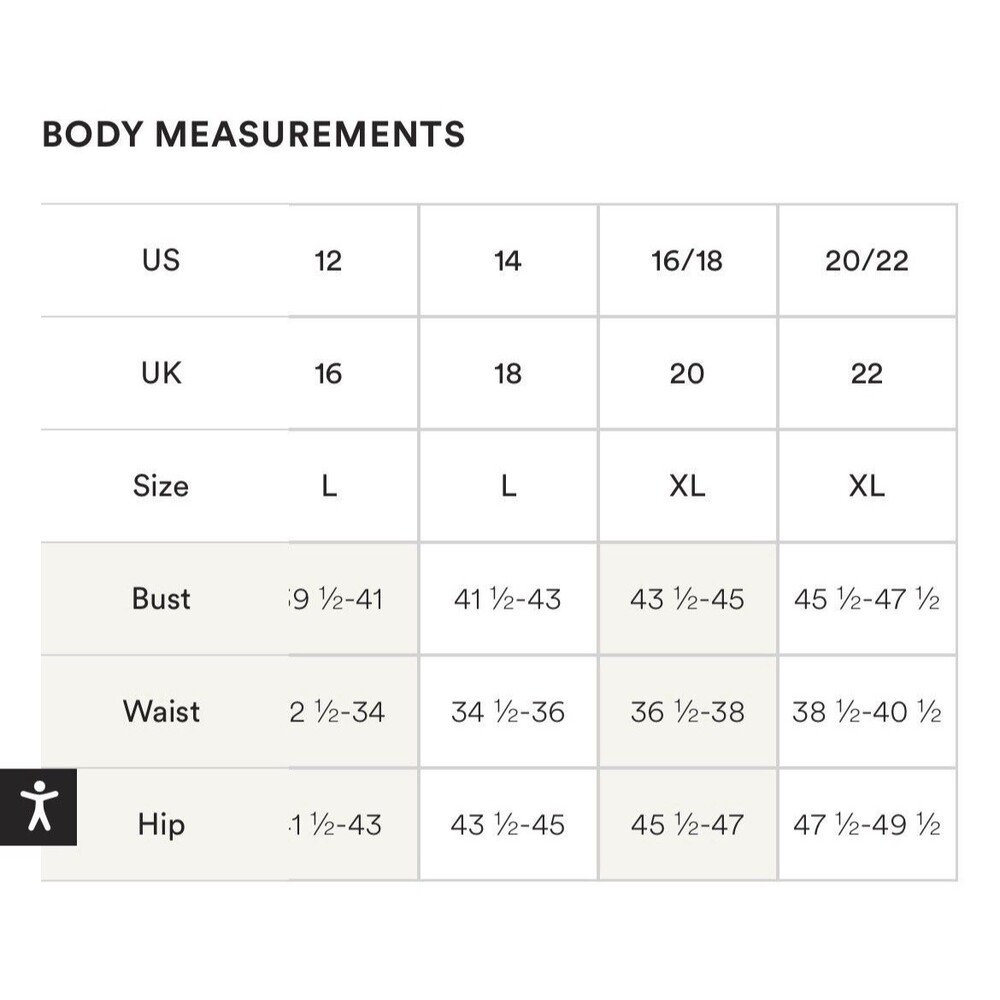
Task: Click the Bust row label
Action: (161, 599)
